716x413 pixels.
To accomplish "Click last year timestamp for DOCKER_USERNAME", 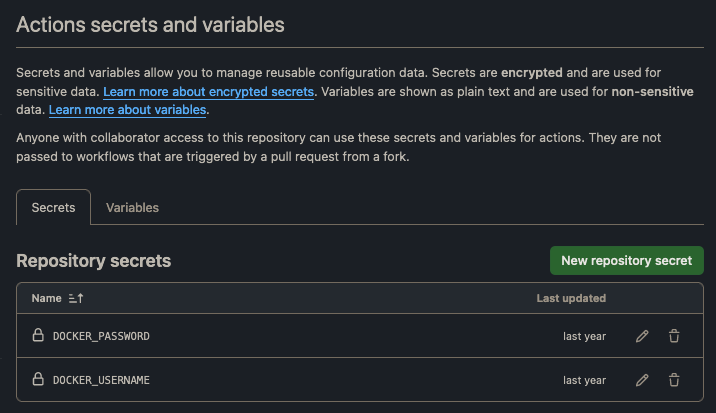I will coord(584,380).
